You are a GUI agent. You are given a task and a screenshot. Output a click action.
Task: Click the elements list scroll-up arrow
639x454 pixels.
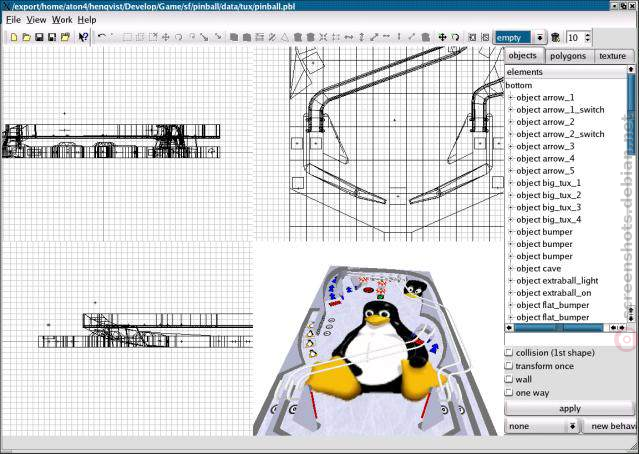pos(631,69)
